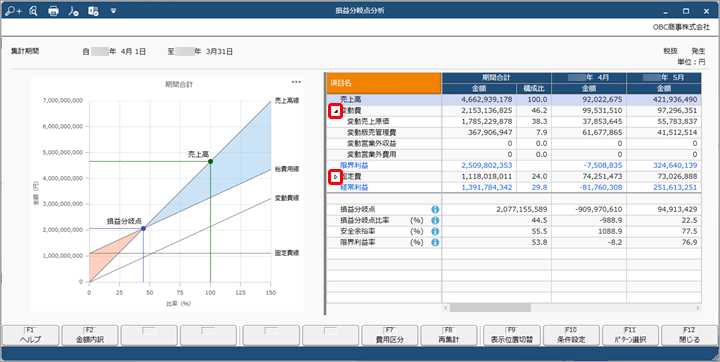Screen dimensions: 720x362
Task: Click the printer icon
Action: (54, 11)
